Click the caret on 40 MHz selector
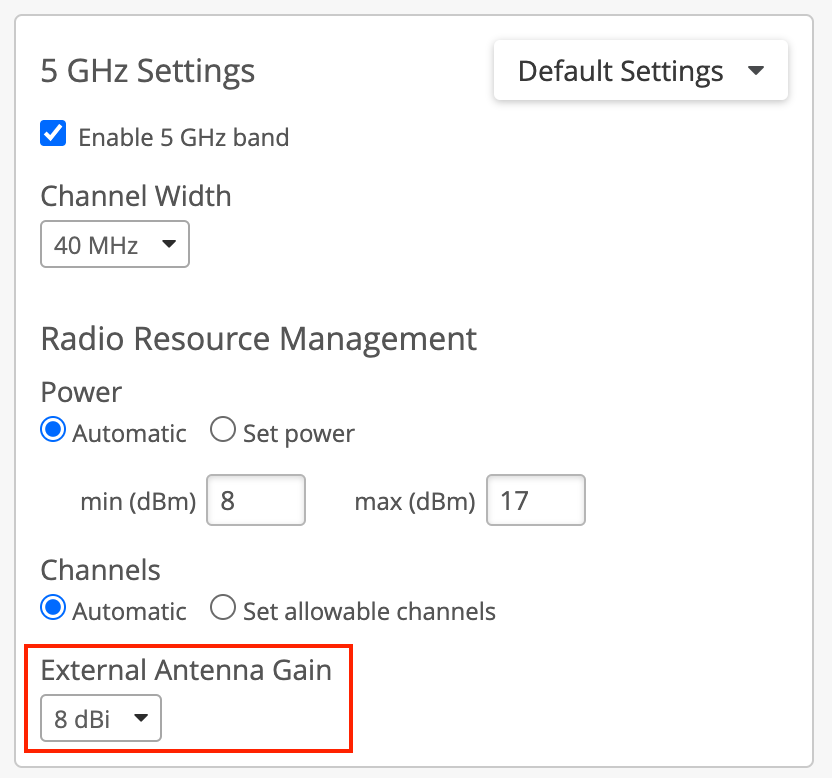Screen dimensions: 832x778 coord(168,244)
